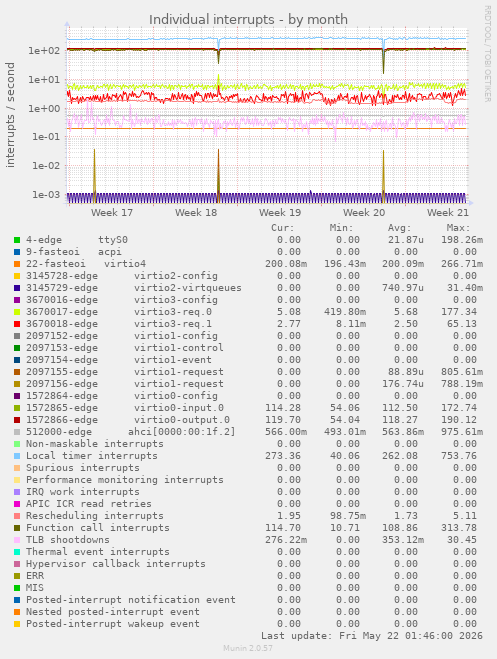497x659 pixels.
Task: Click the pink swatch beside TLB shootdowns
Action: pos(17,540)
